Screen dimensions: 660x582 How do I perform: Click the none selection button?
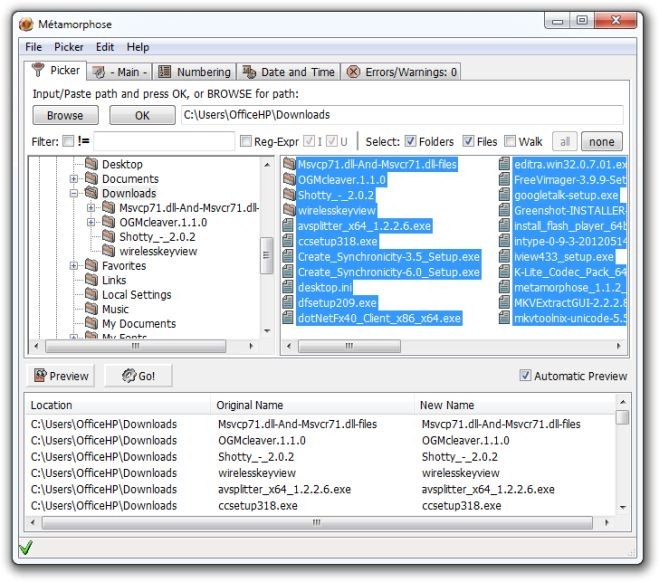tap(600, 142)
